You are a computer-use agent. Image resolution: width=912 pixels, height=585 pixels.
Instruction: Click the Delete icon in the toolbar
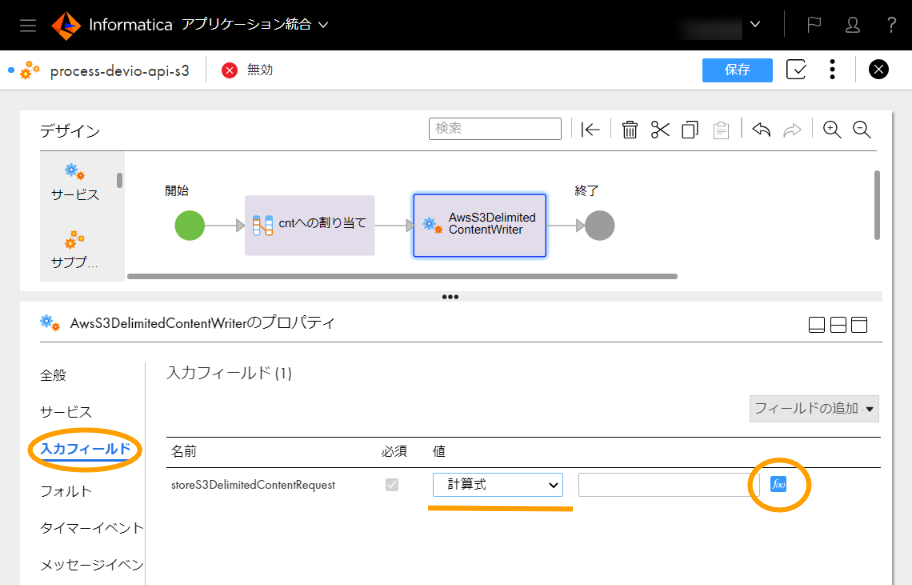[629, 128]
